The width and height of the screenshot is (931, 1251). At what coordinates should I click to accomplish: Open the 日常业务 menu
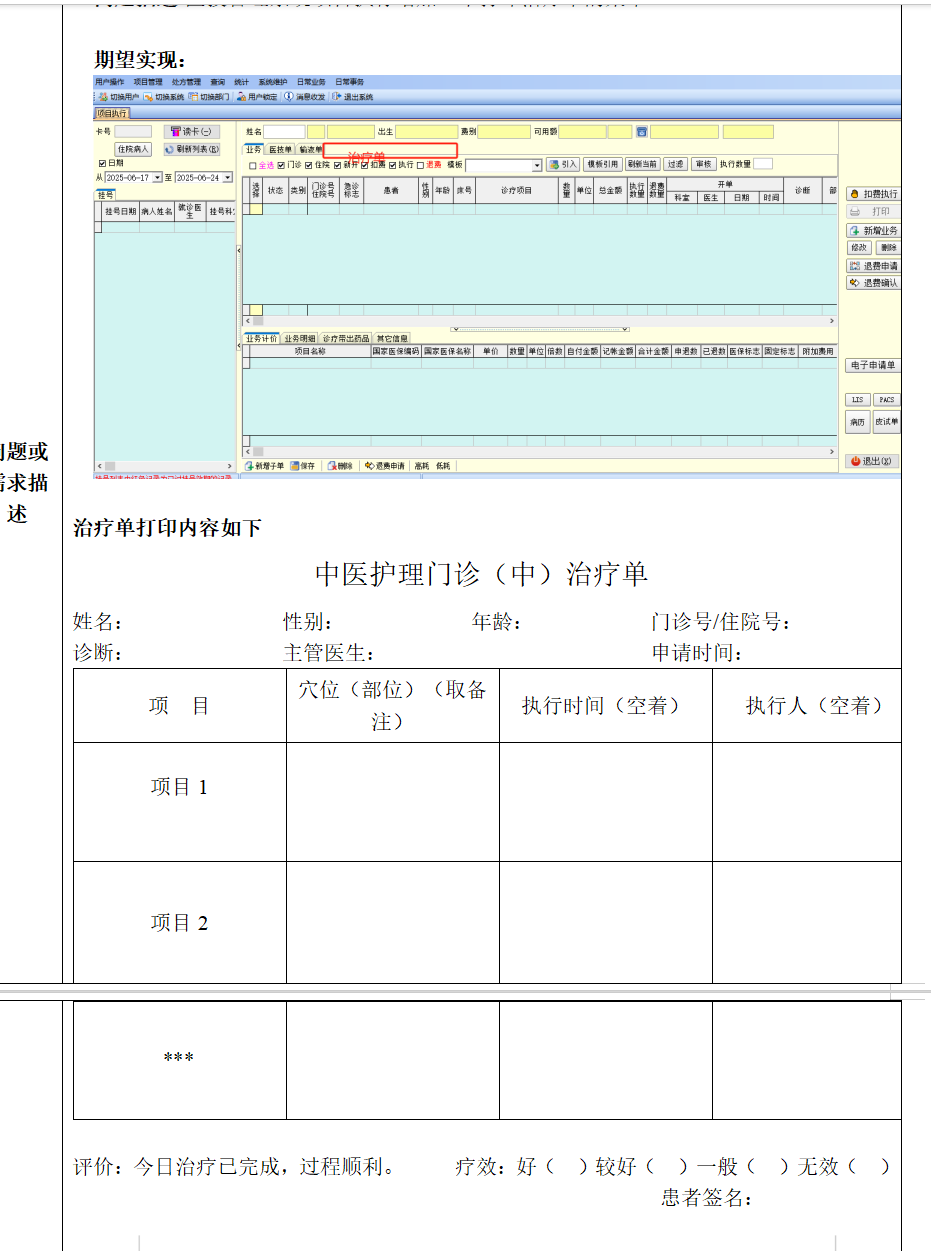[x=311, y=81]
